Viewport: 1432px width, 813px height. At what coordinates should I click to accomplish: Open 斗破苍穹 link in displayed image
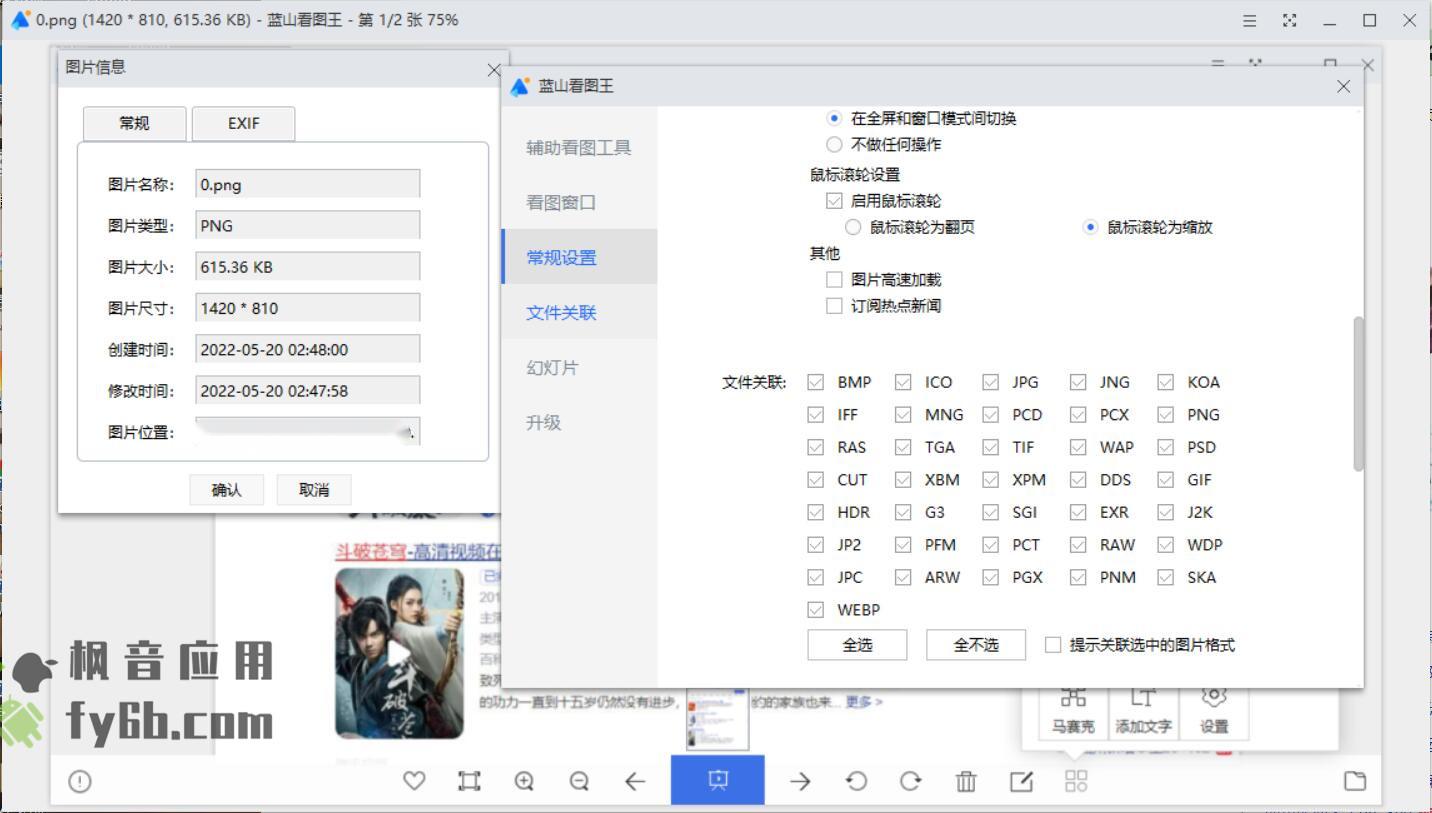418,551
